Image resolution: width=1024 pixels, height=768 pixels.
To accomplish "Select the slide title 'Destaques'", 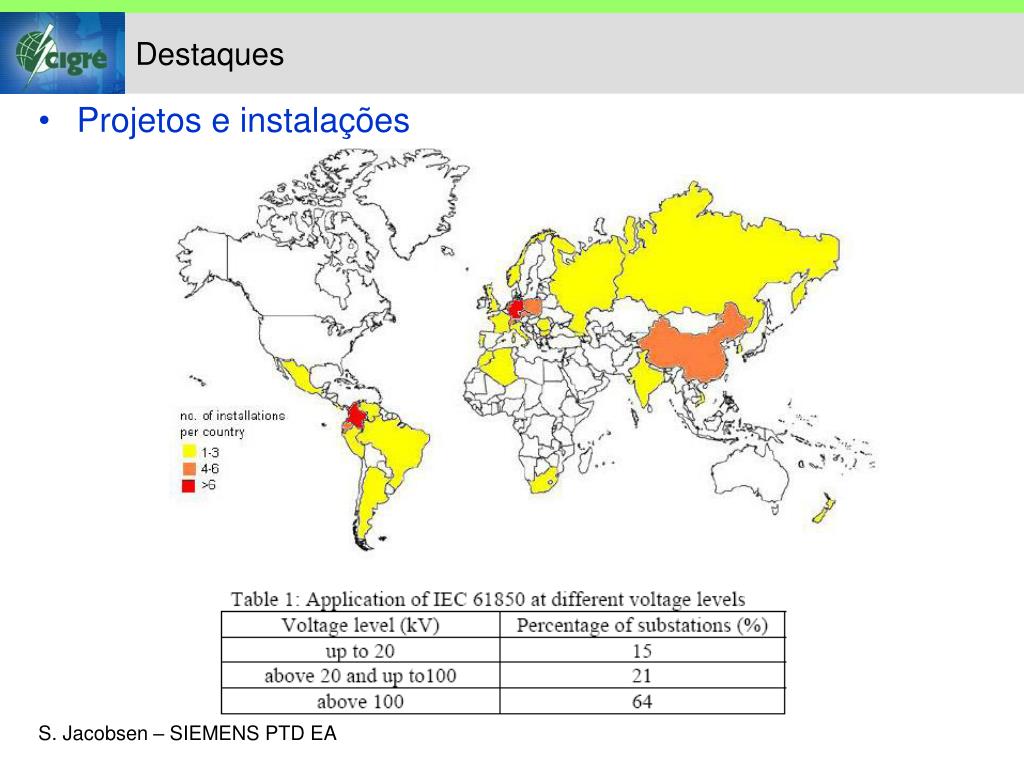I will (210, 54).
